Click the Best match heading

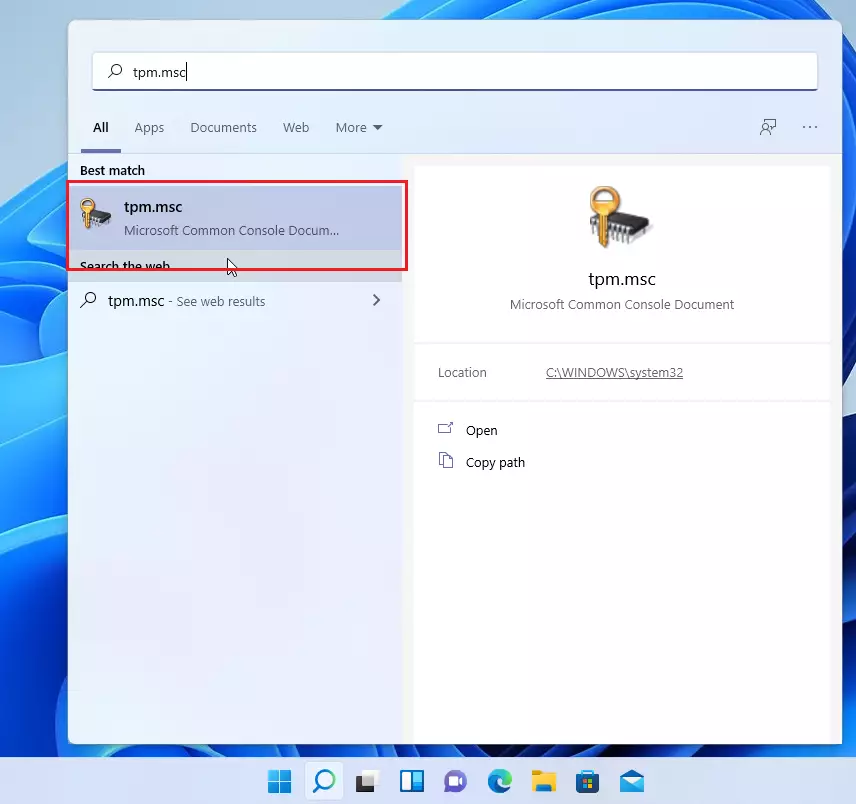click(x=112, y=170)
